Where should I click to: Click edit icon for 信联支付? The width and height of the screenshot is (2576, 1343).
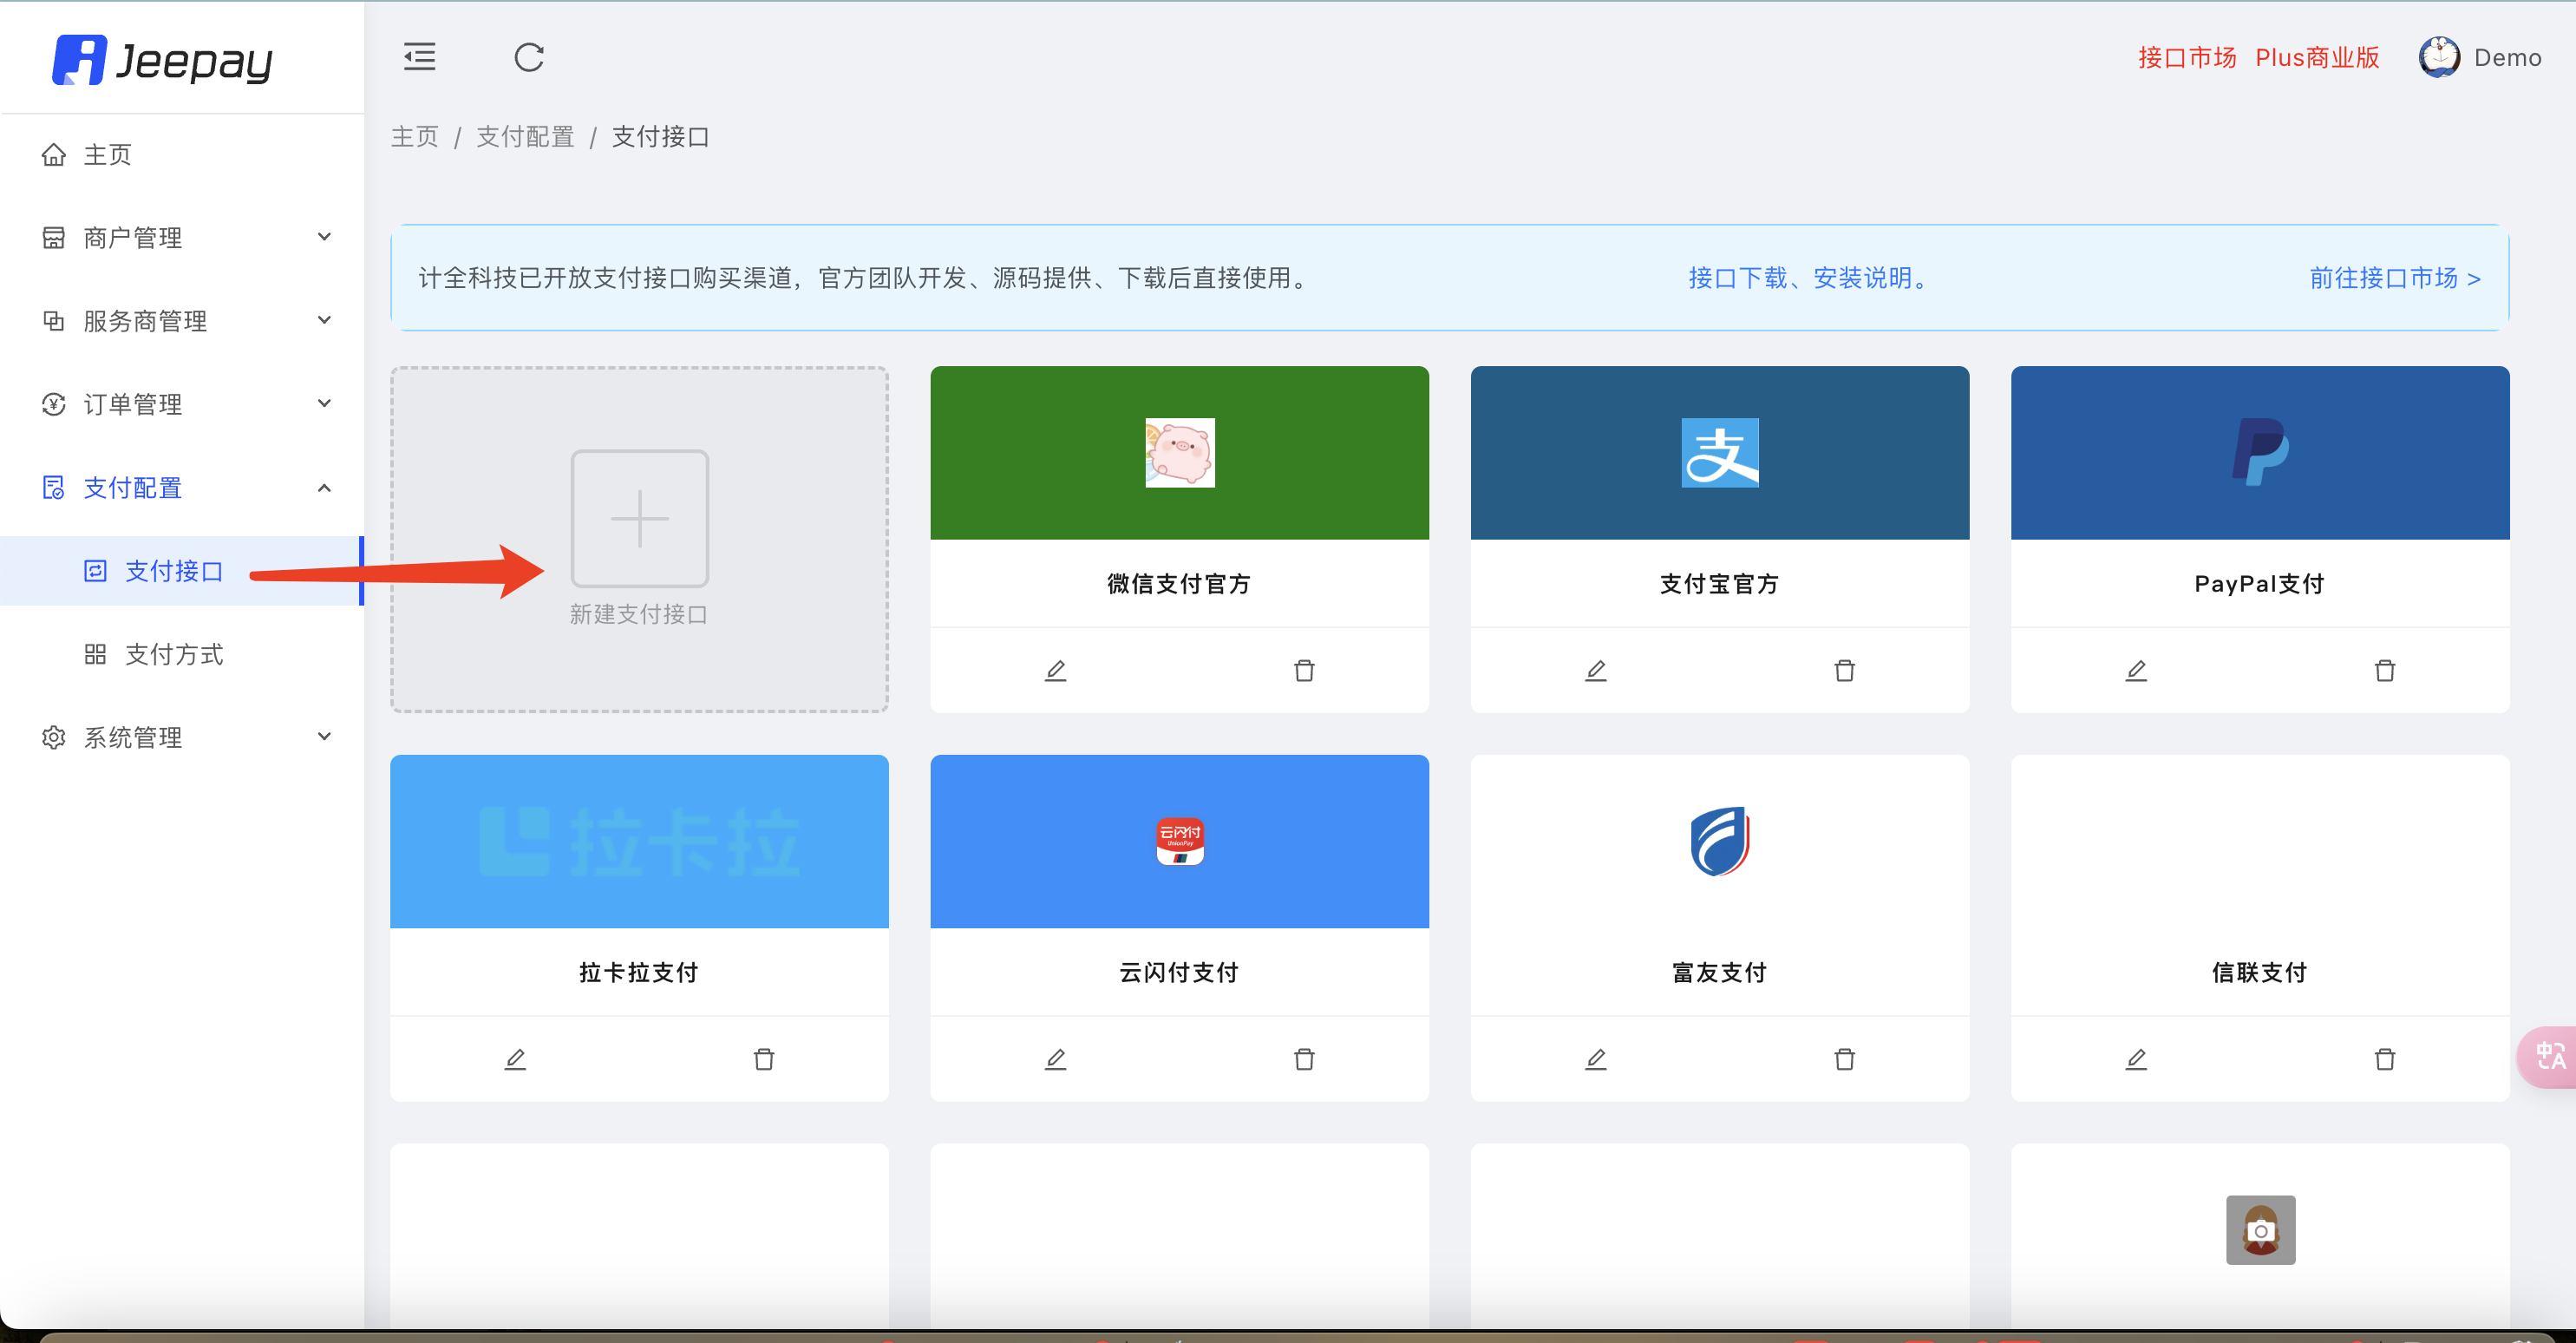(x=2135, y=1059)
